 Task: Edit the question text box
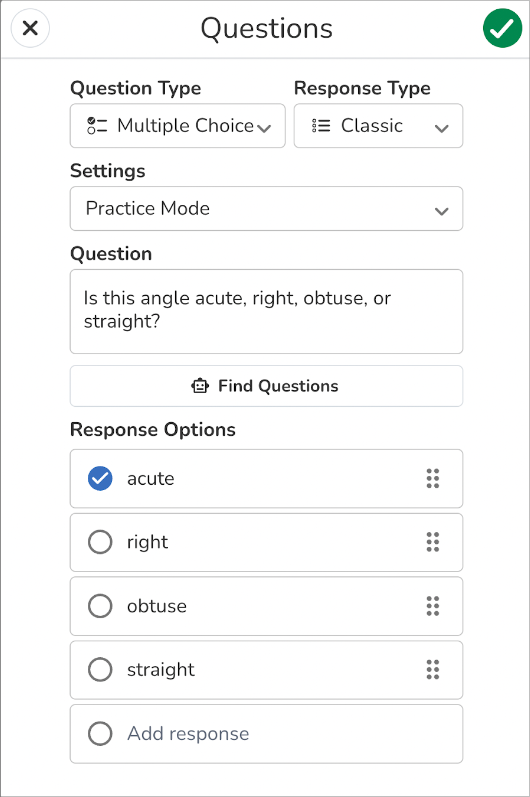click(x=266, y=312)
